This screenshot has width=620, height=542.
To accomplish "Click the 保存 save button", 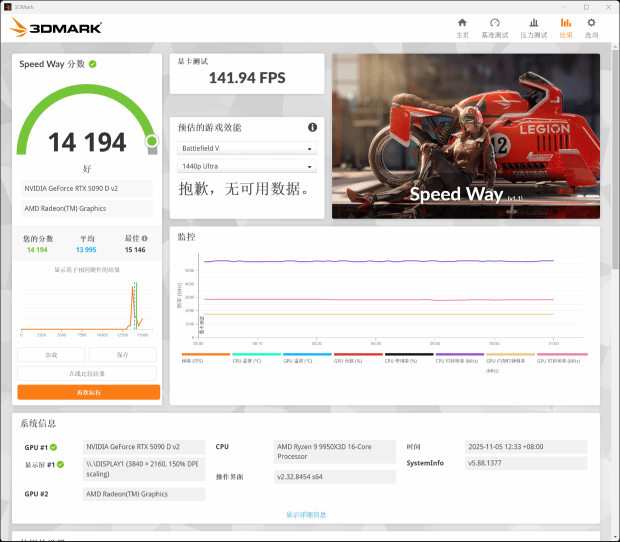I will (123, 355).
